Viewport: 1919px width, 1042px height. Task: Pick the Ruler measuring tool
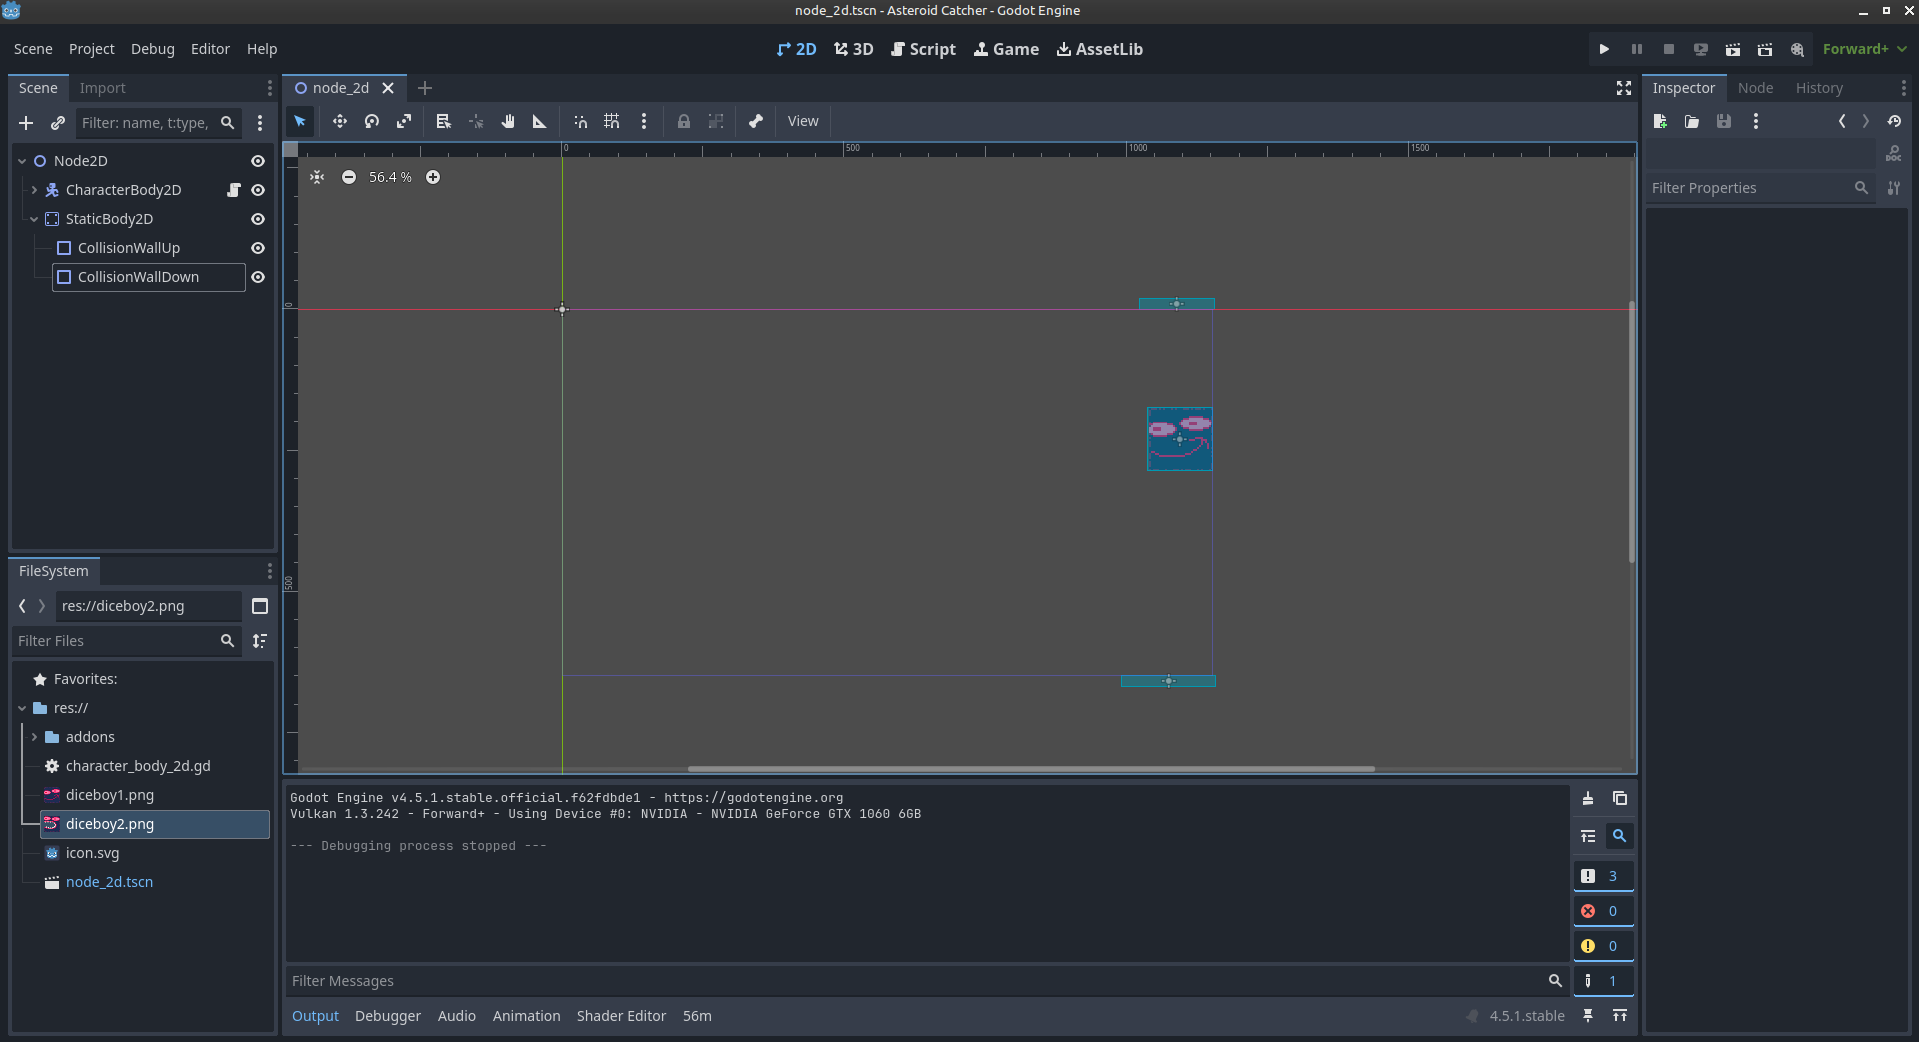[x=539, y=121]
